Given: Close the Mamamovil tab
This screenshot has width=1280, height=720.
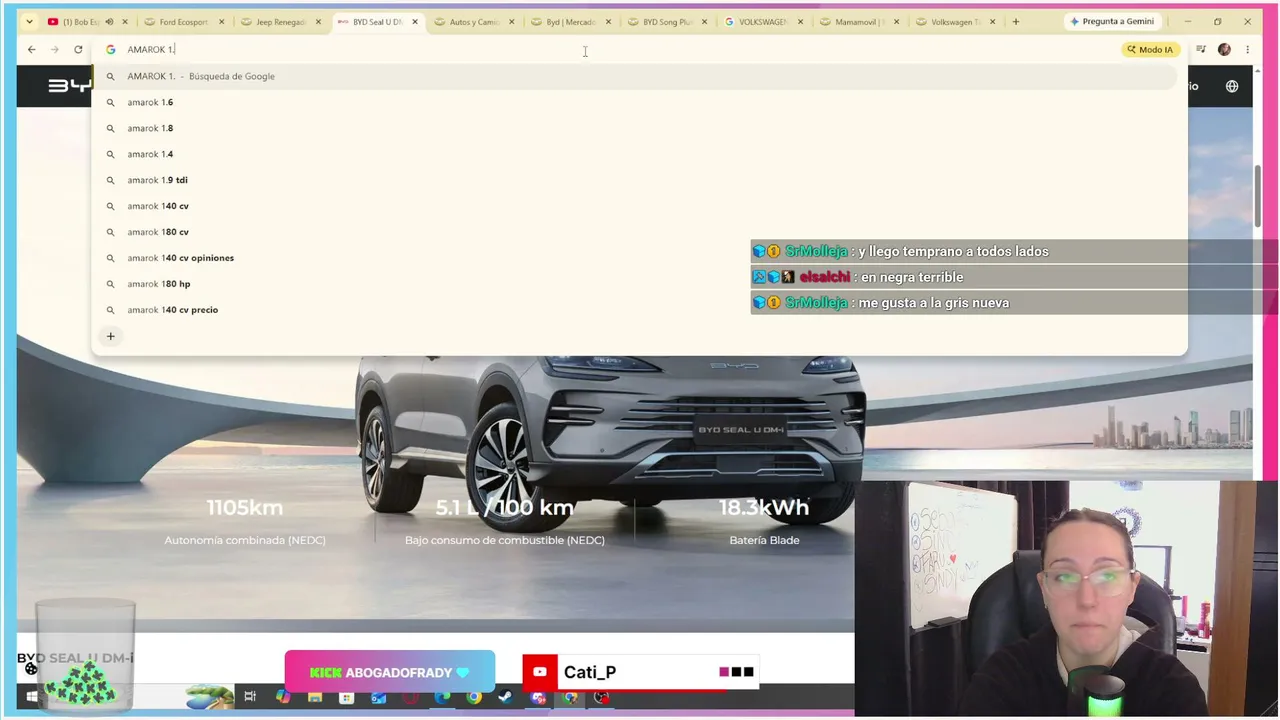Looking at the screenshot, I should [x=896, y=22].
